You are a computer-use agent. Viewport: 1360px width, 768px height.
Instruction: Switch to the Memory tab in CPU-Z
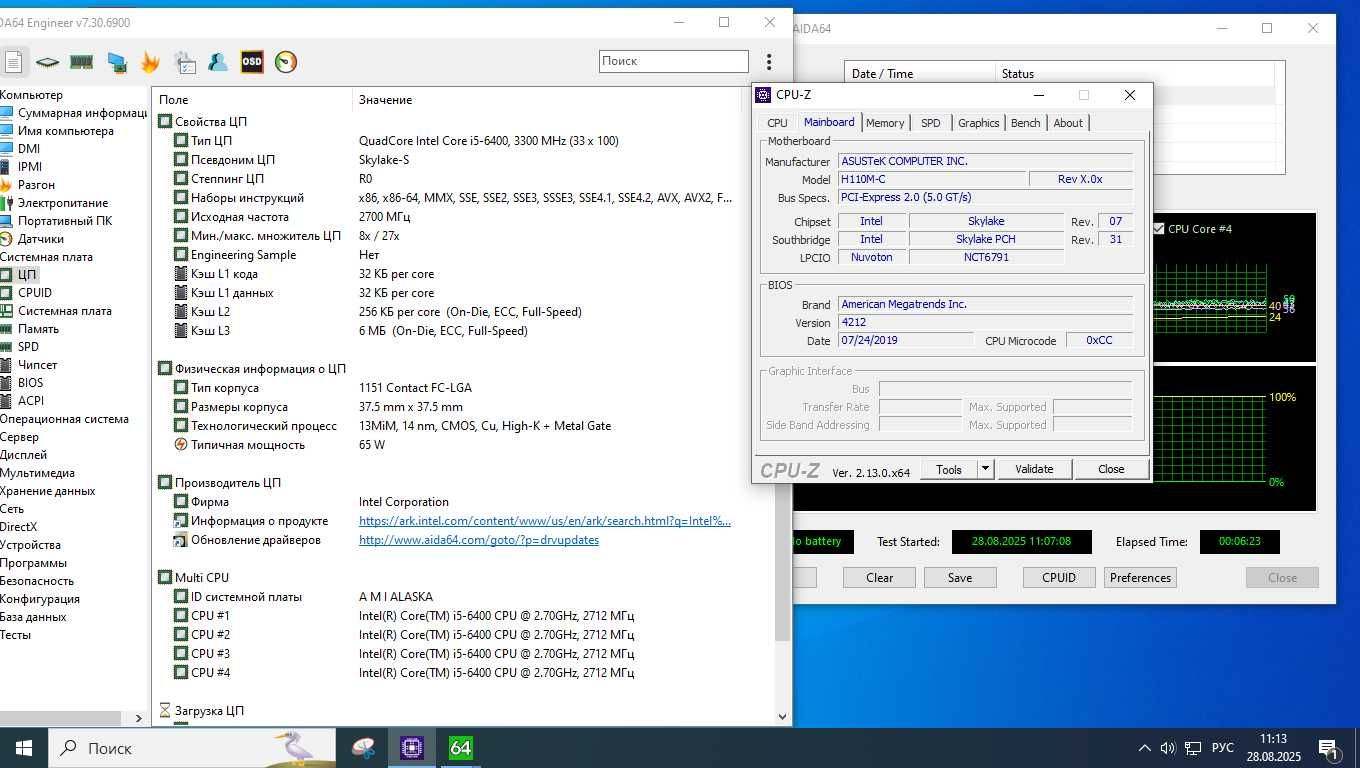pyautogui.click(x=885, y=123)
